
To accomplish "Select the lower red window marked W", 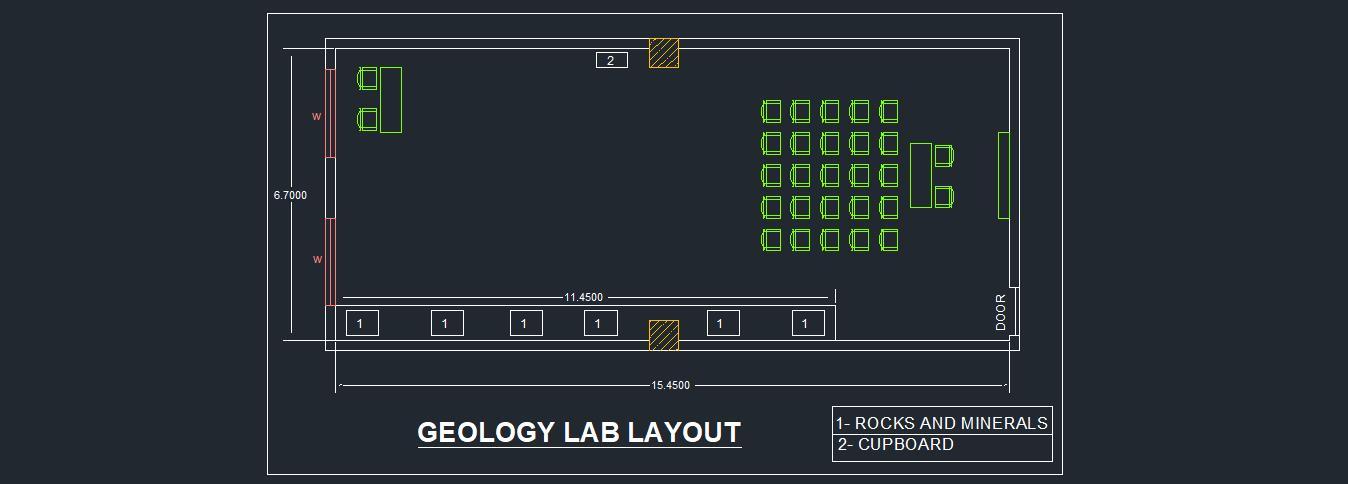I will coord(330,261).
